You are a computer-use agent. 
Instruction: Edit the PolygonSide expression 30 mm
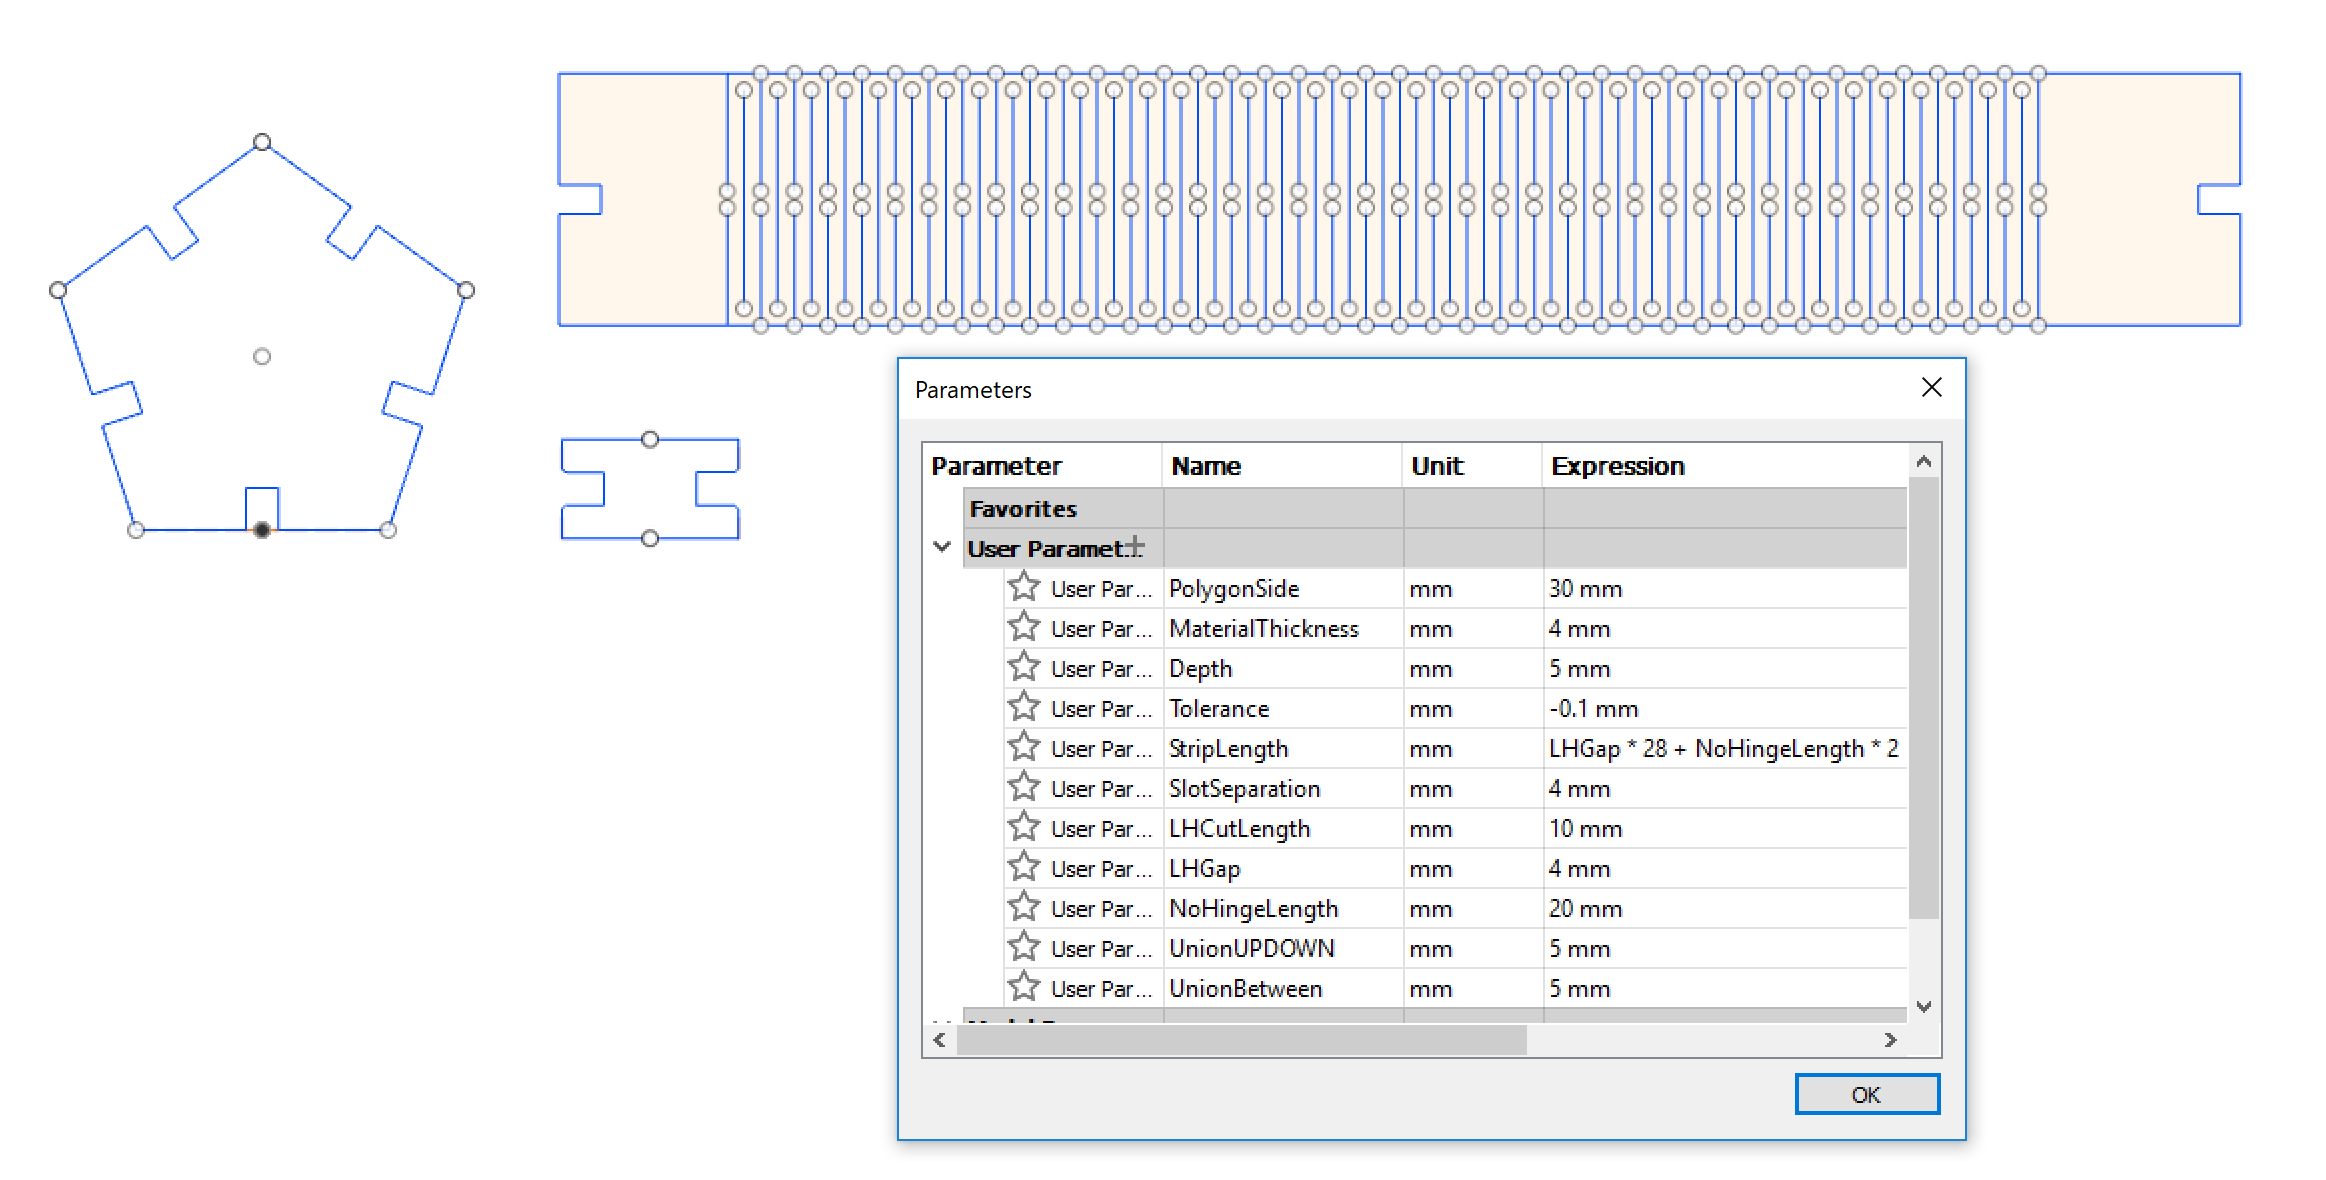click(1585, 589)
